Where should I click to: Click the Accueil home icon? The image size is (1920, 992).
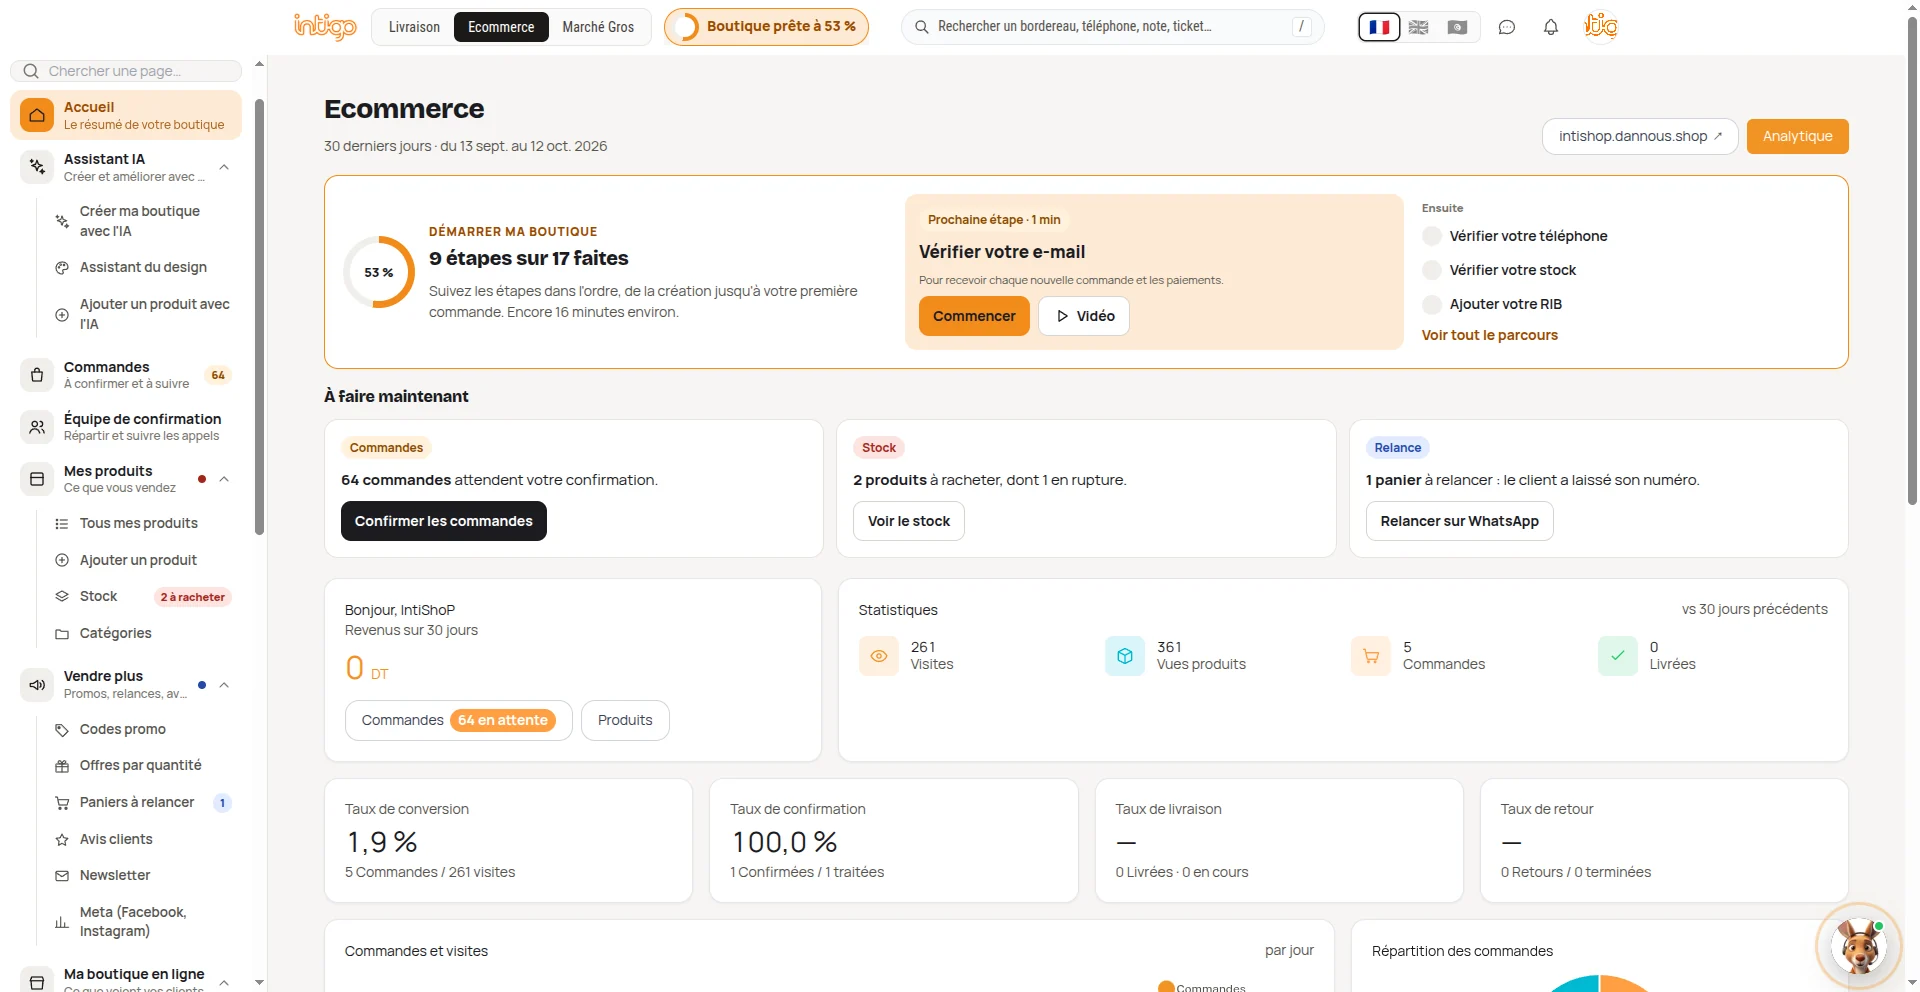tap(37, 115)
